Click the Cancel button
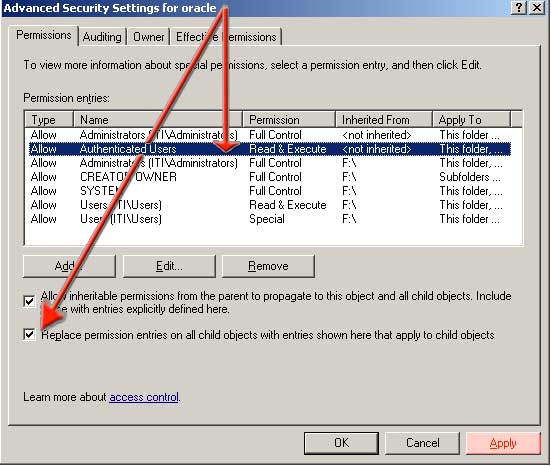This screenshot has width=551, height=466. (x=422, y=443)
